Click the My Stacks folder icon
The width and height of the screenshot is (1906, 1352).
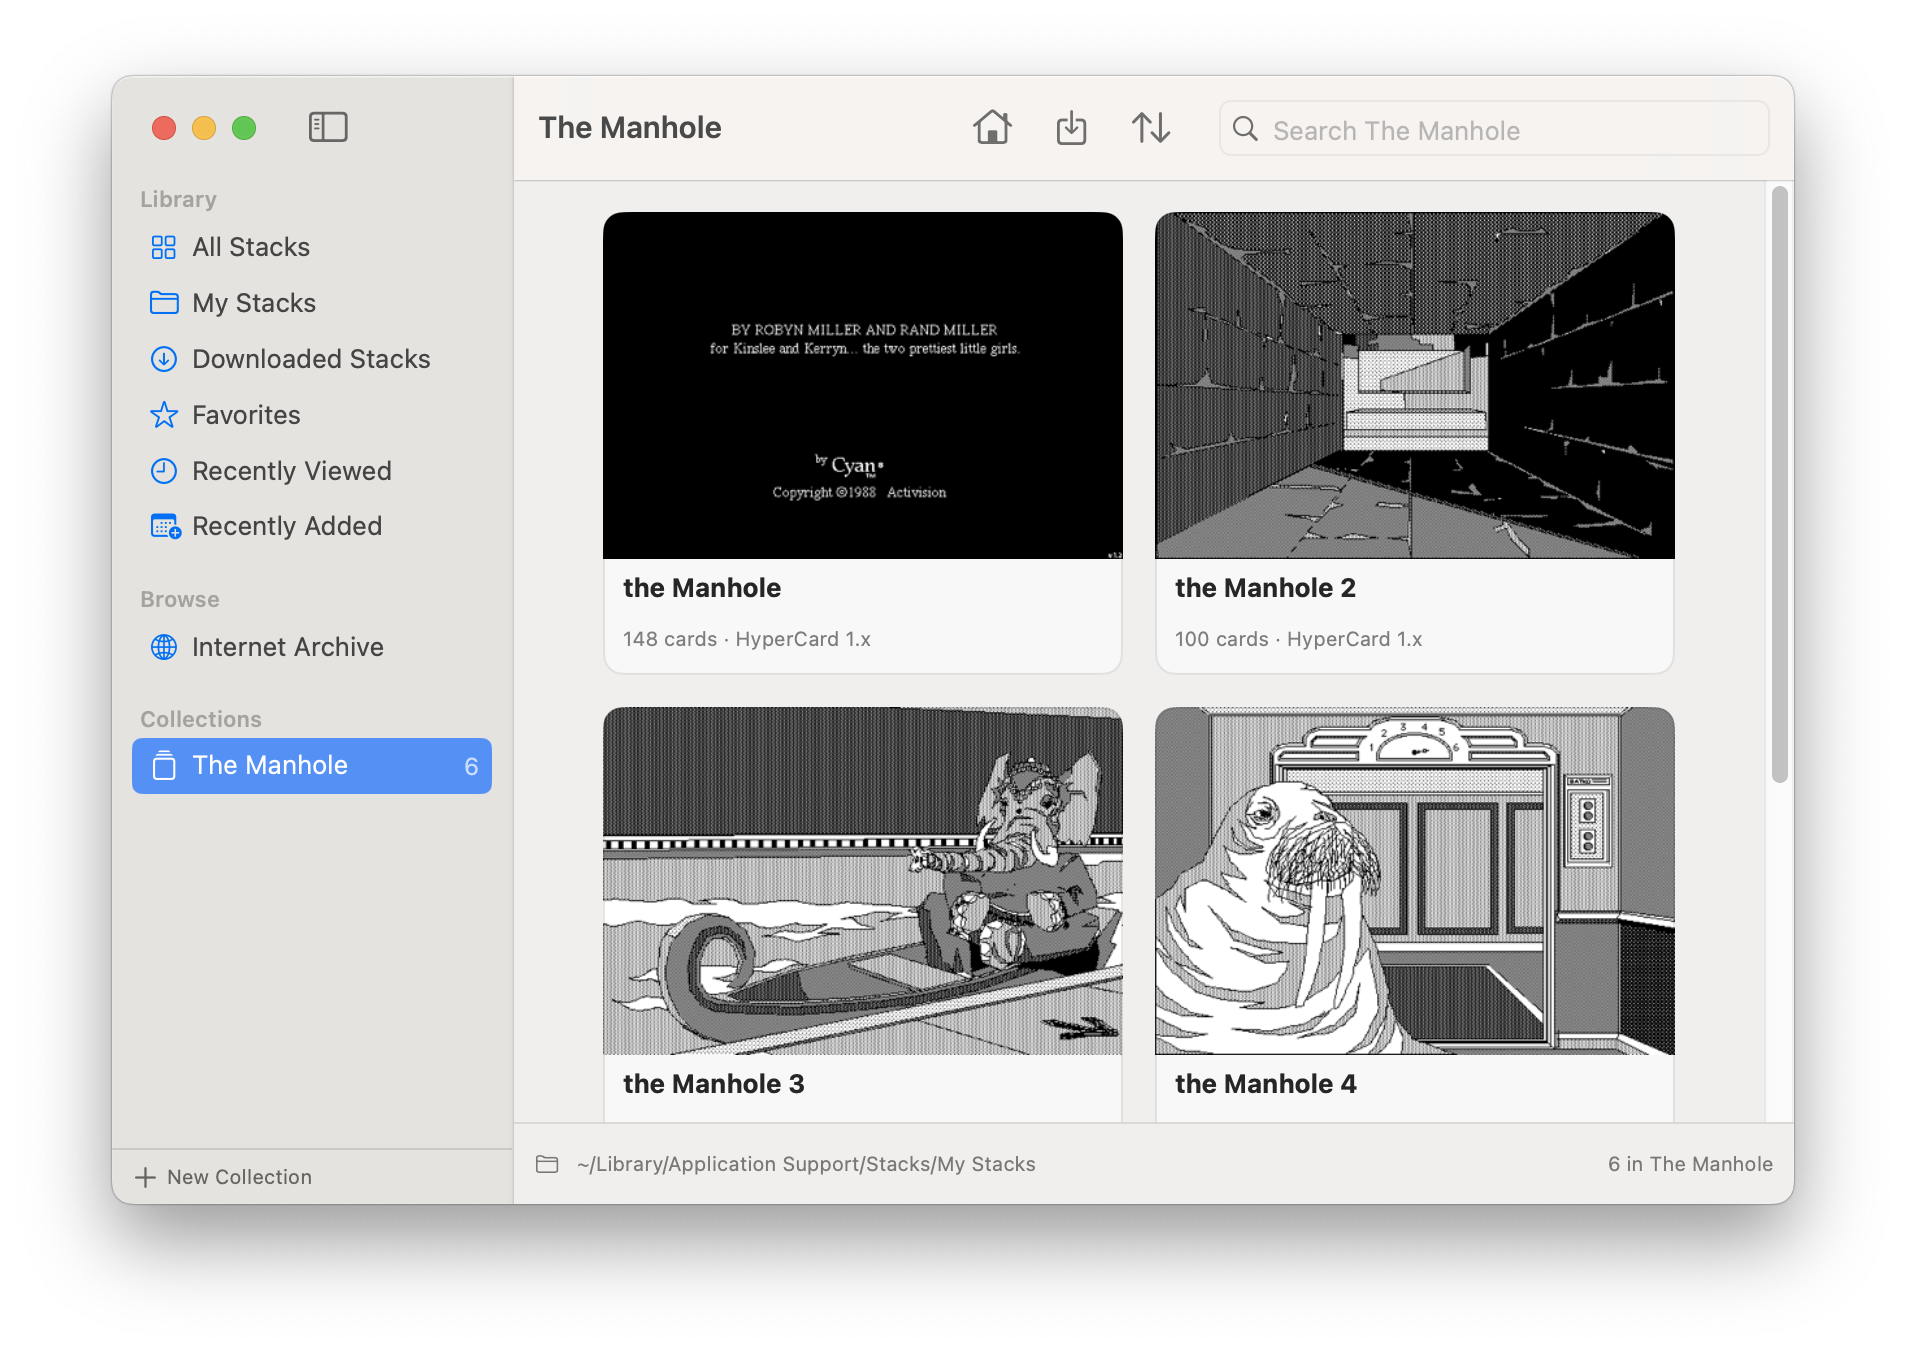click(x=164, y=303)
